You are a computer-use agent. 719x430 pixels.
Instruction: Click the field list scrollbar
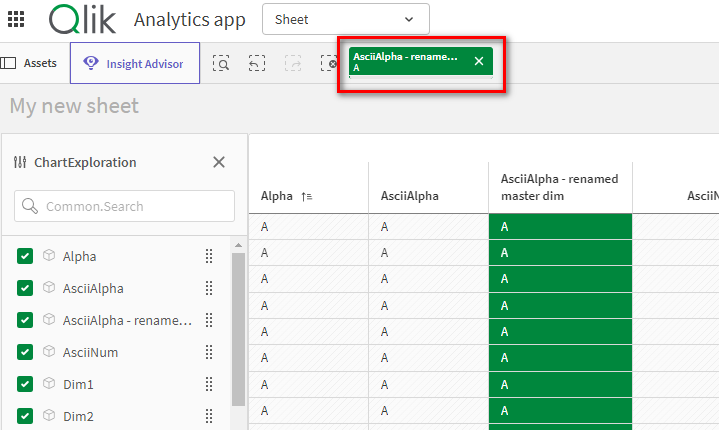click(238, 330)
